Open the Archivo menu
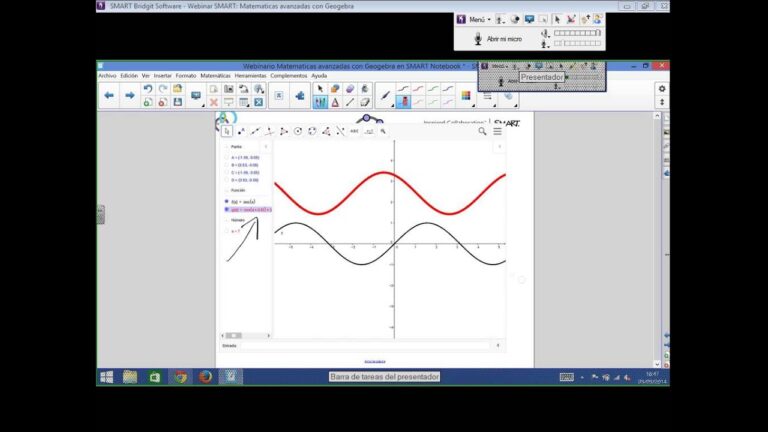The height and width of the screenshot is (432, 768). 107,75
